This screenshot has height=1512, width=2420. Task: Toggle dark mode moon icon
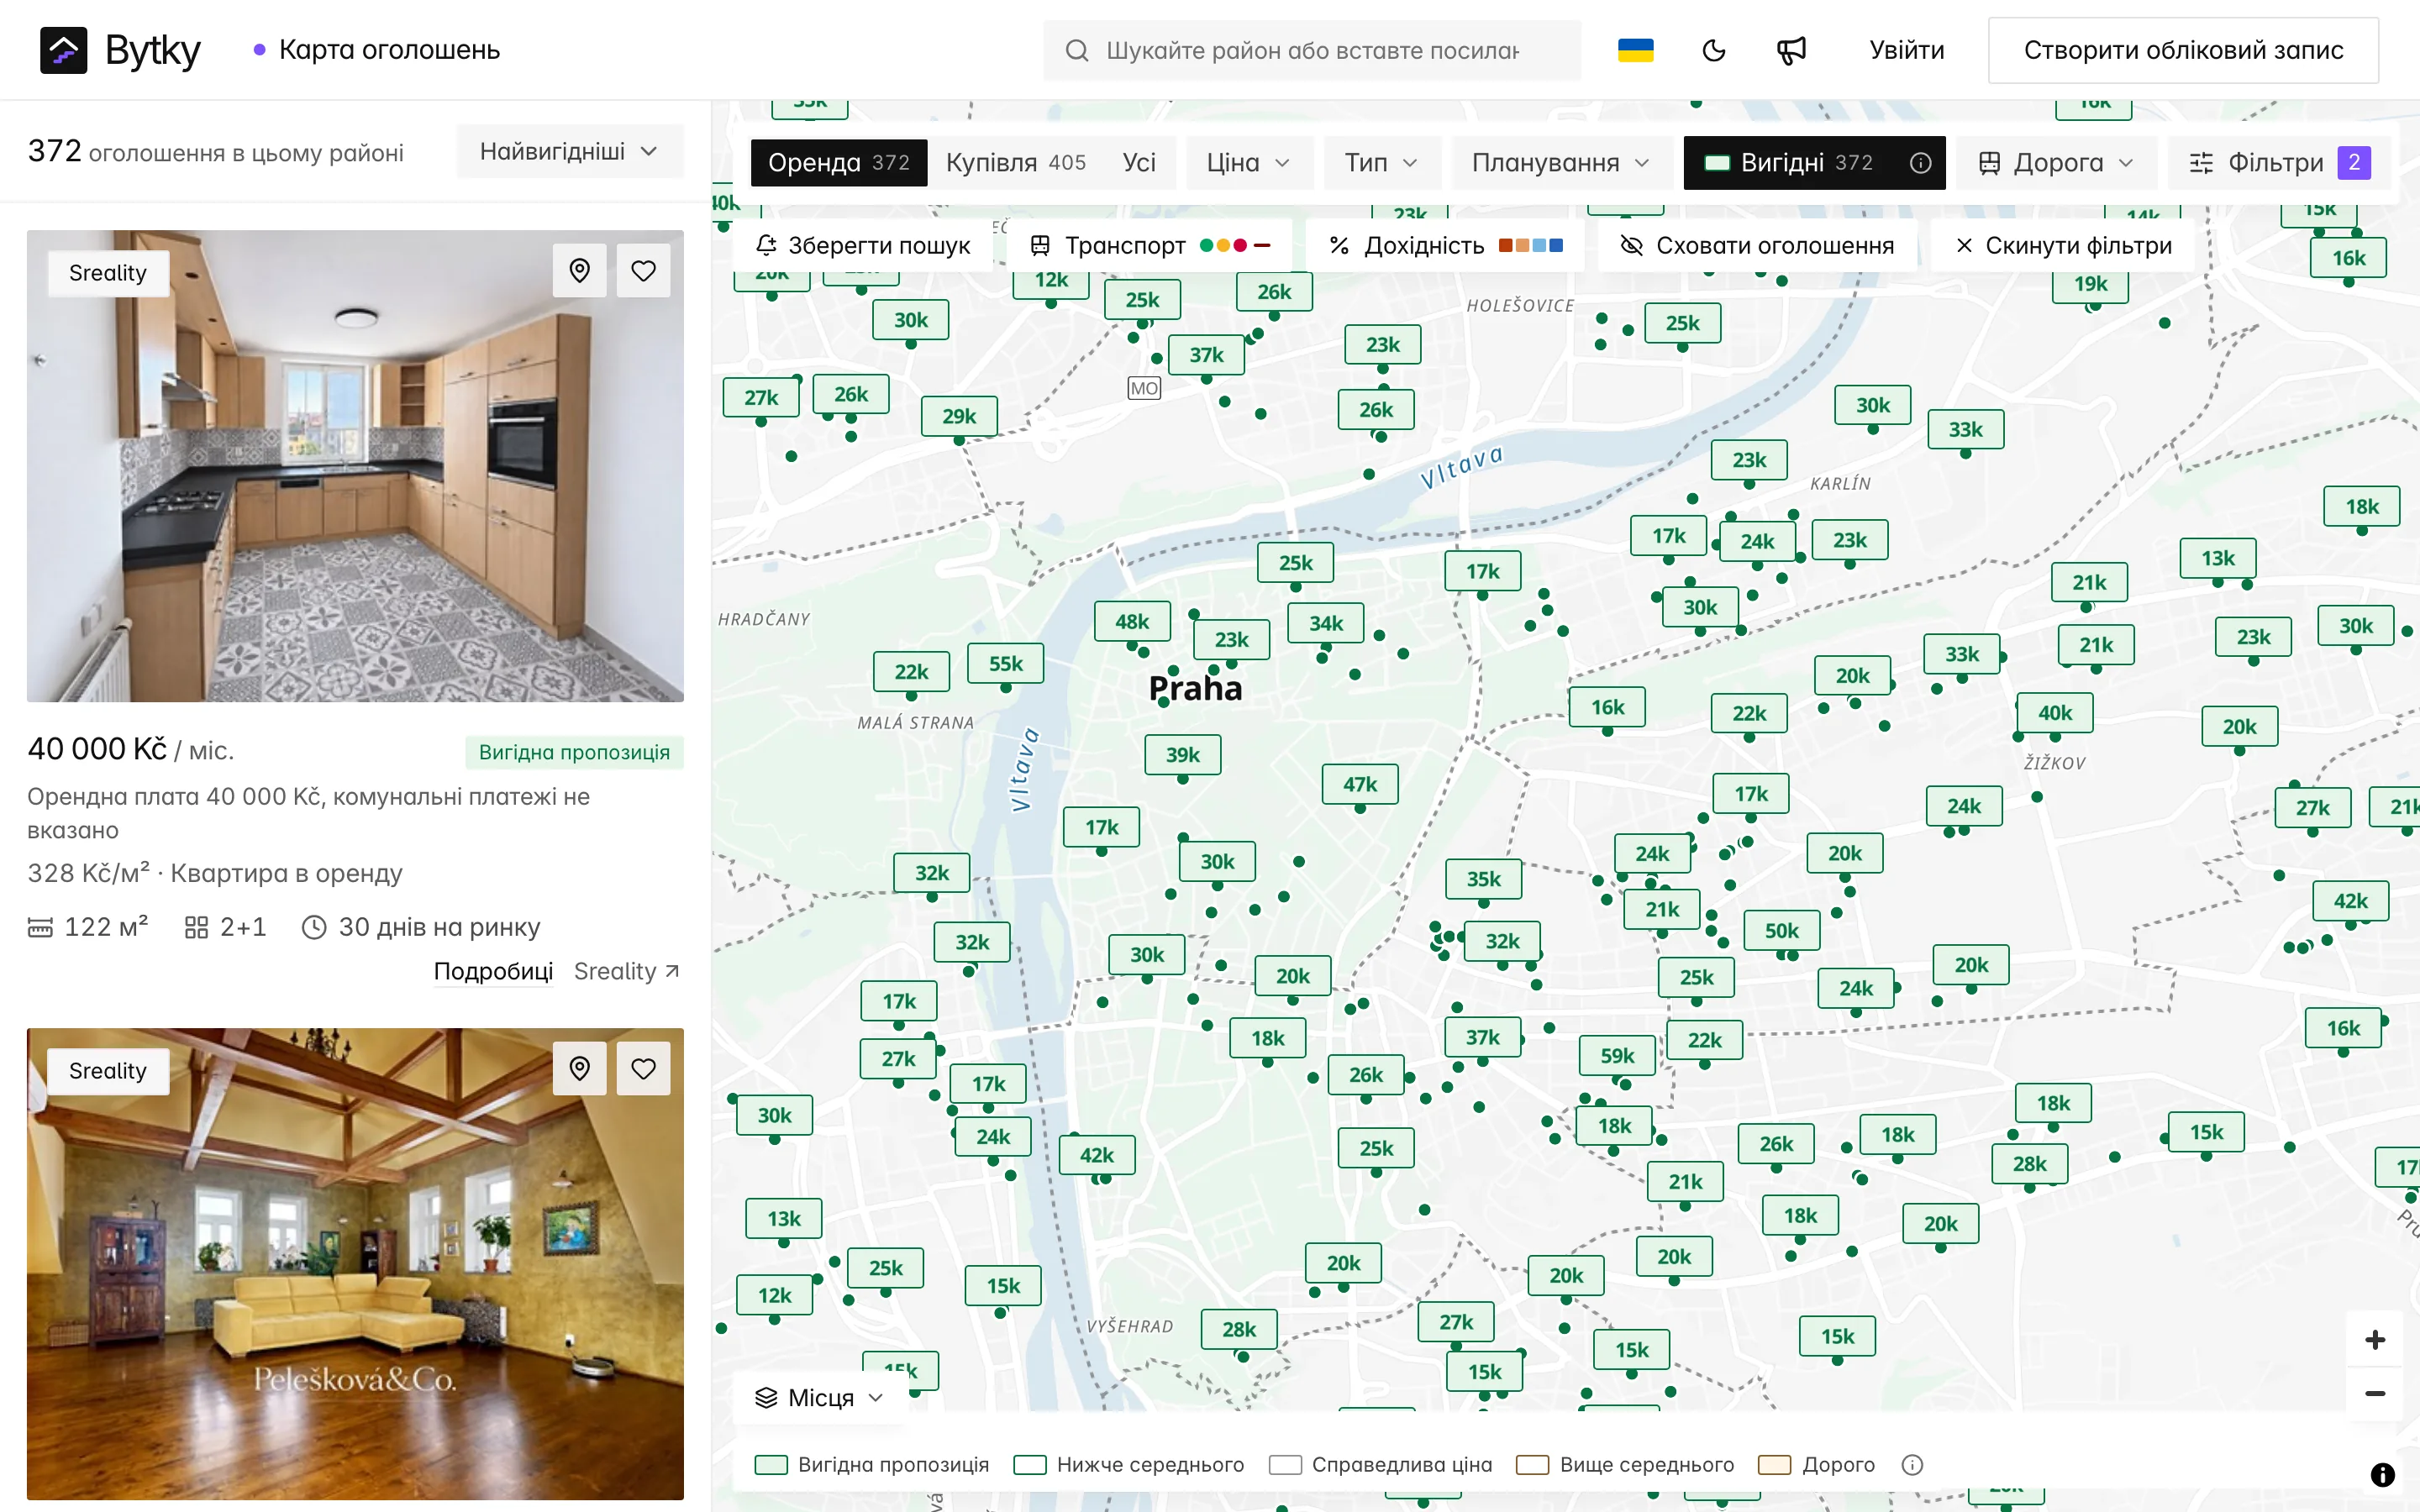1714,50
